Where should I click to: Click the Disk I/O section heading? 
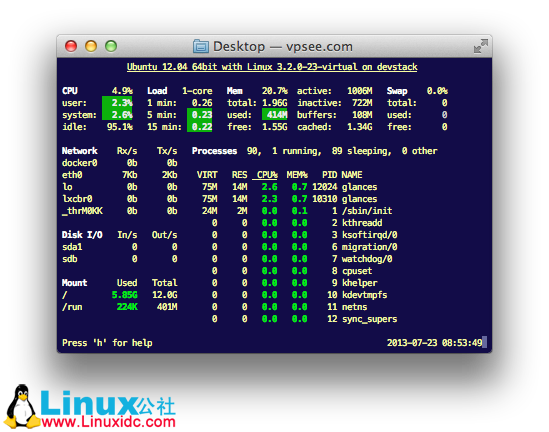pos(82,235)
